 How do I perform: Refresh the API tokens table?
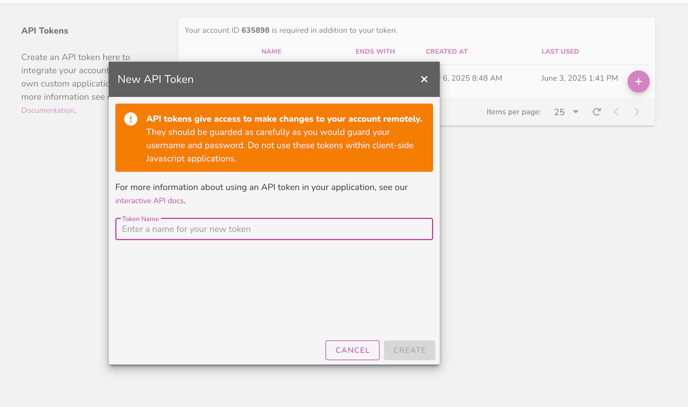(596, 112)
